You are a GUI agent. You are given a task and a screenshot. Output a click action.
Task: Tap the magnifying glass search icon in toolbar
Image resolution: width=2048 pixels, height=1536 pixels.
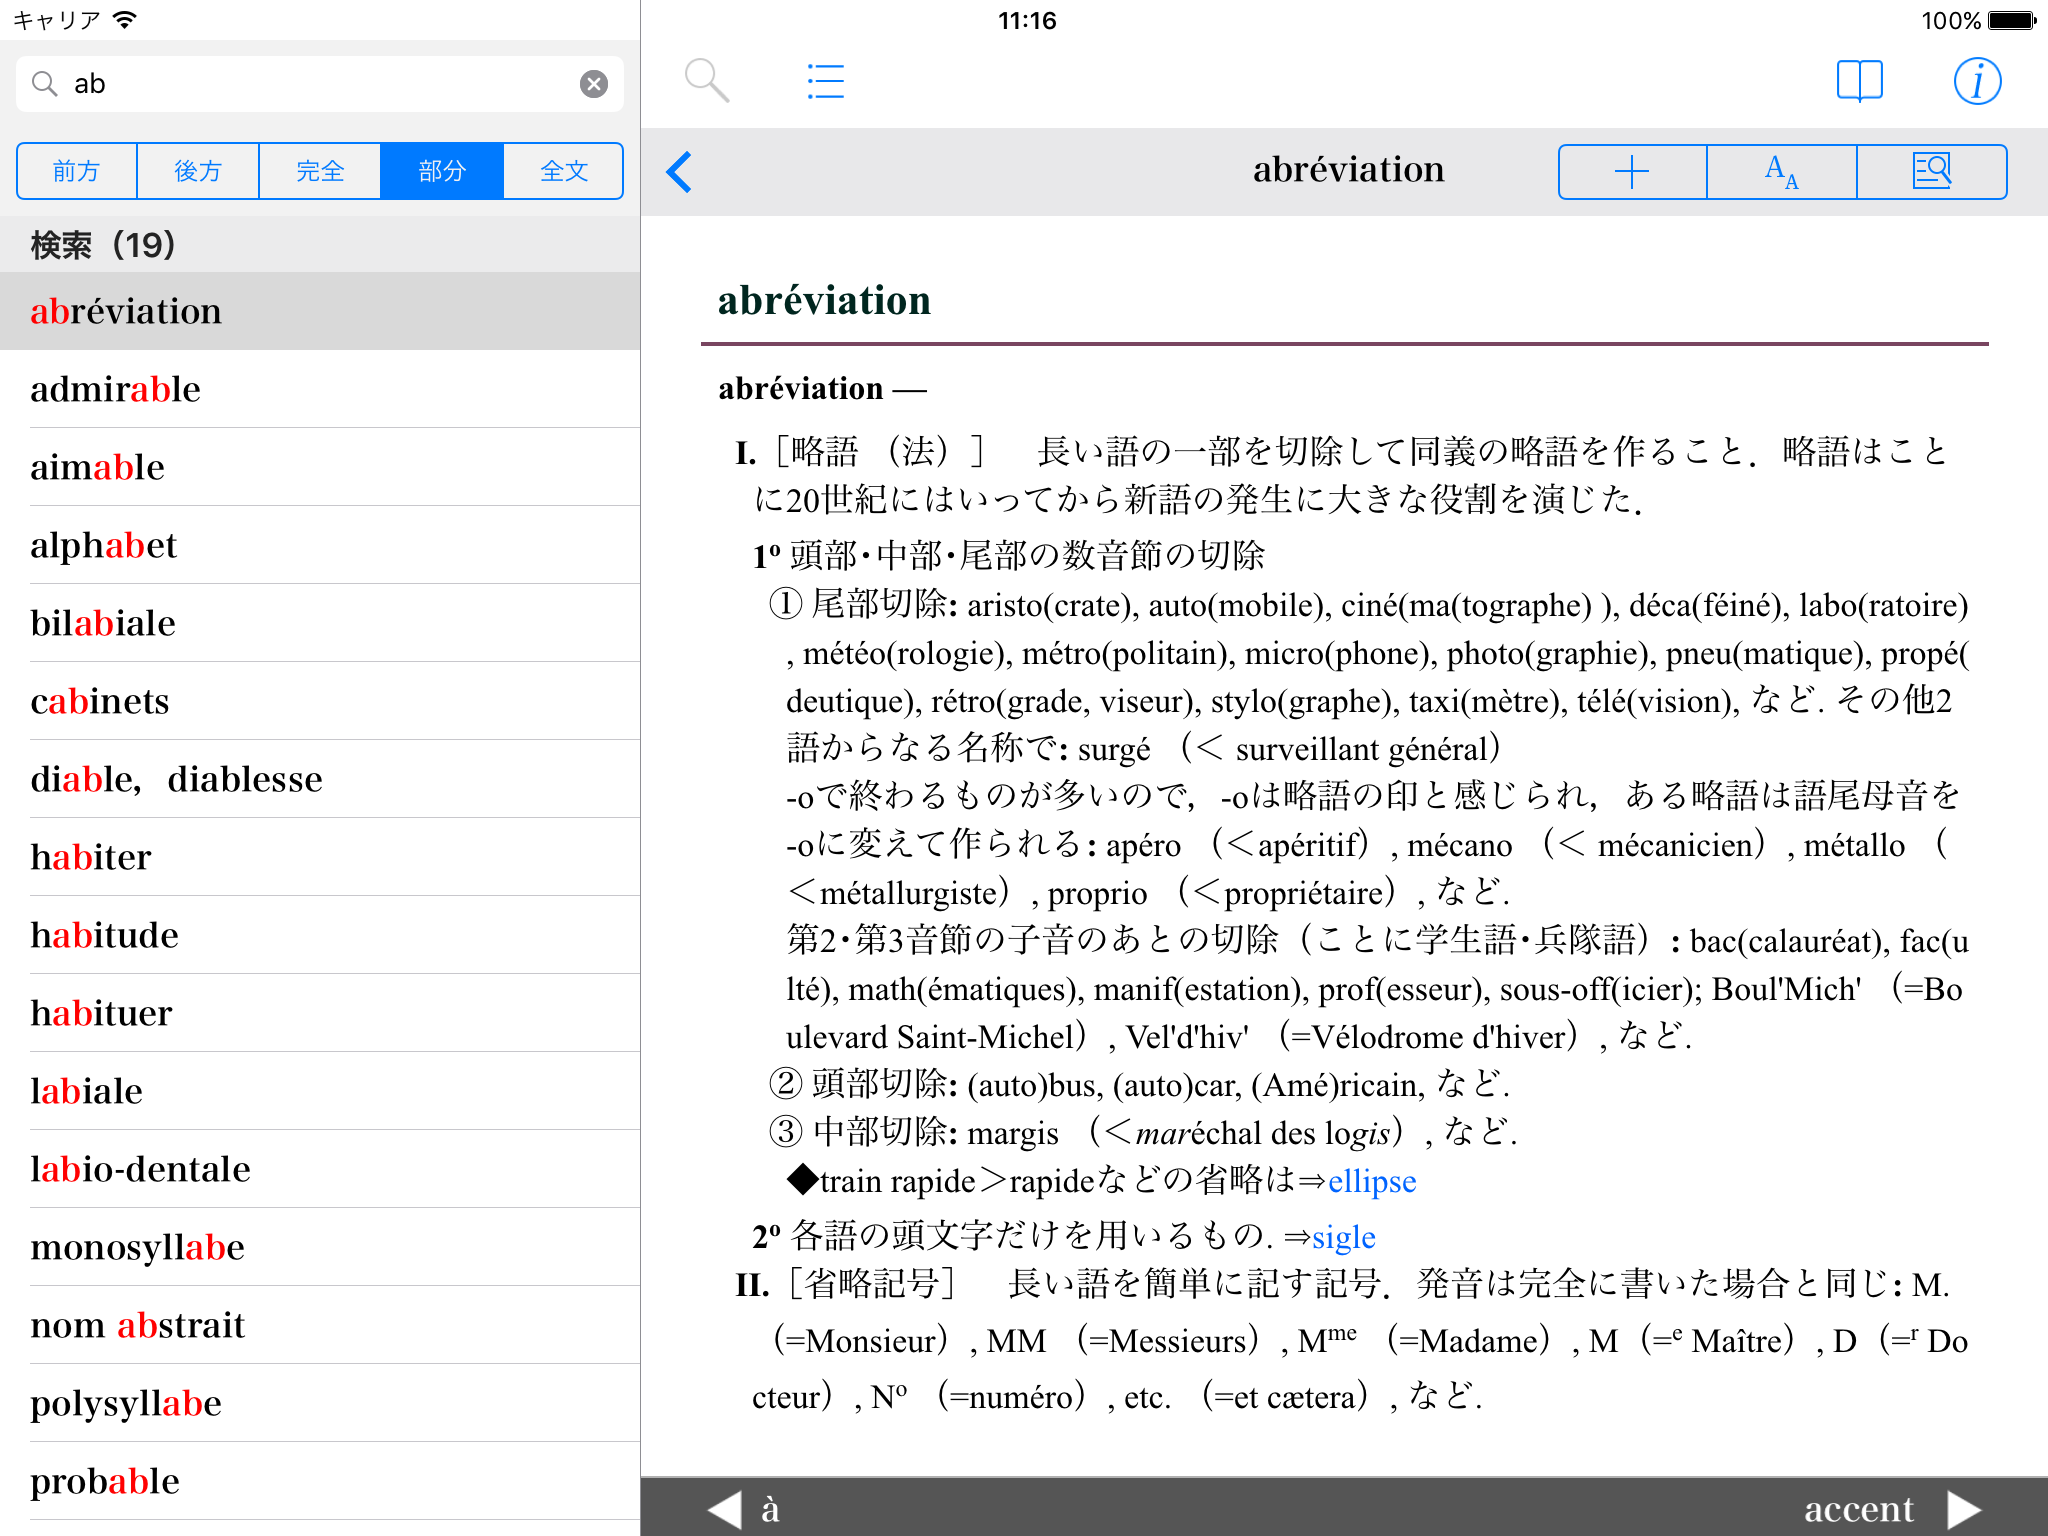coord(706,81)
